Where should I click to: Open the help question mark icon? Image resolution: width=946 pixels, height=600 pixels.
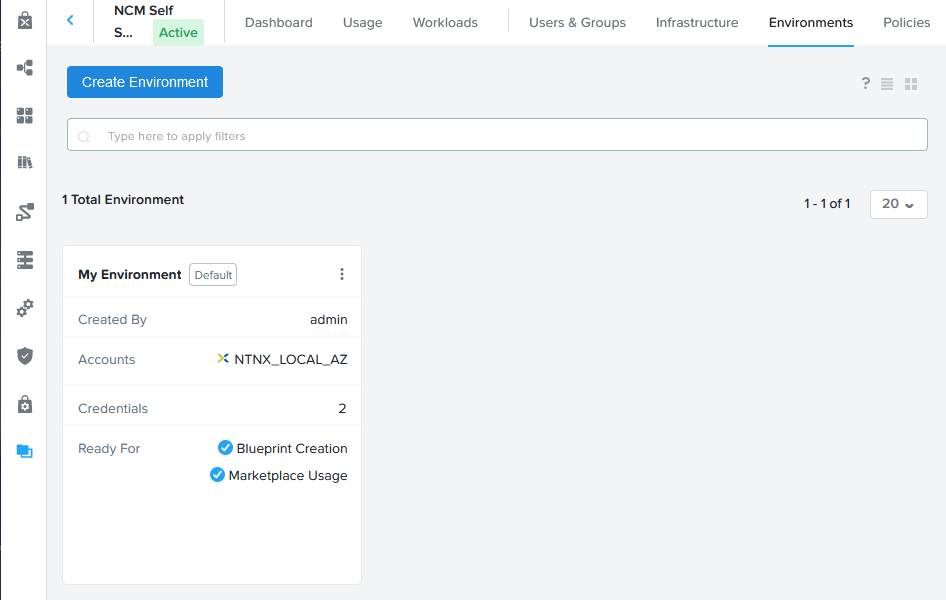[x=865, y=83]
